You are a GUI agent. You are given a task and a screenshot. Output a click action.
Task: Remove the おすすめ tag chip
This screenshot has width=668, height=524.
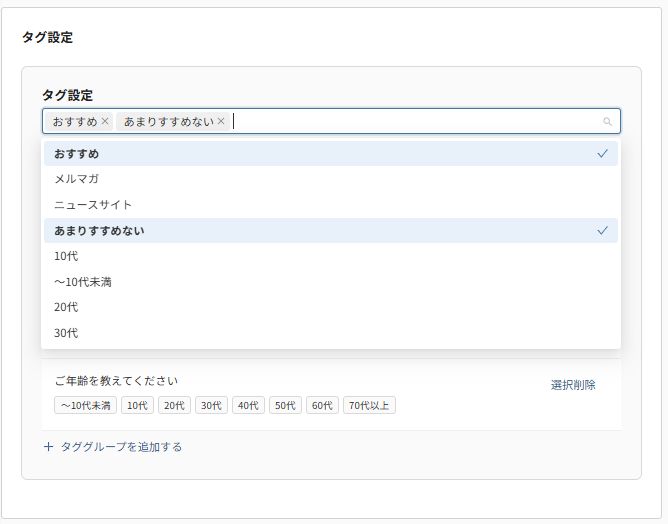[105, 122]
